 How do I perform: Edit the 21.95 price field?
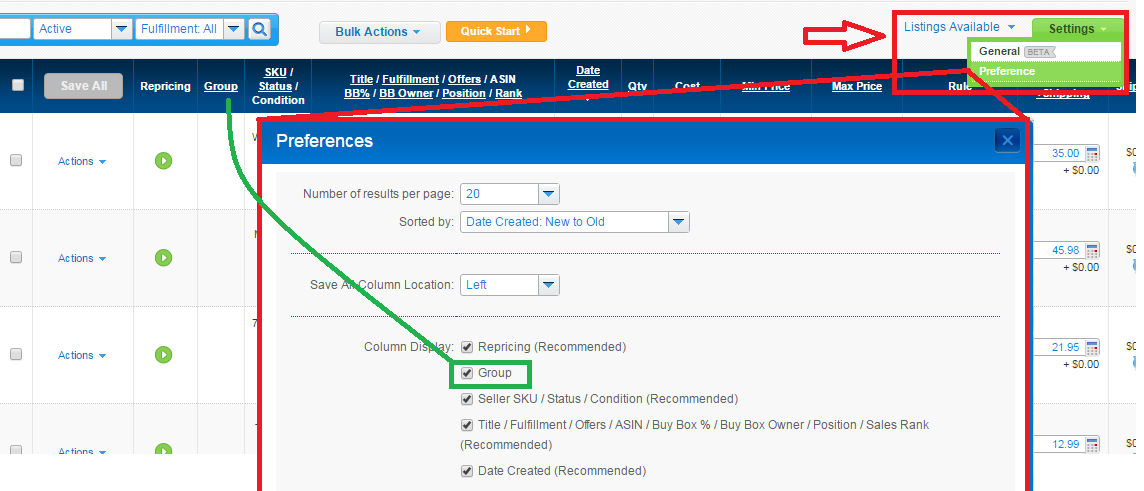(1060, 347)
